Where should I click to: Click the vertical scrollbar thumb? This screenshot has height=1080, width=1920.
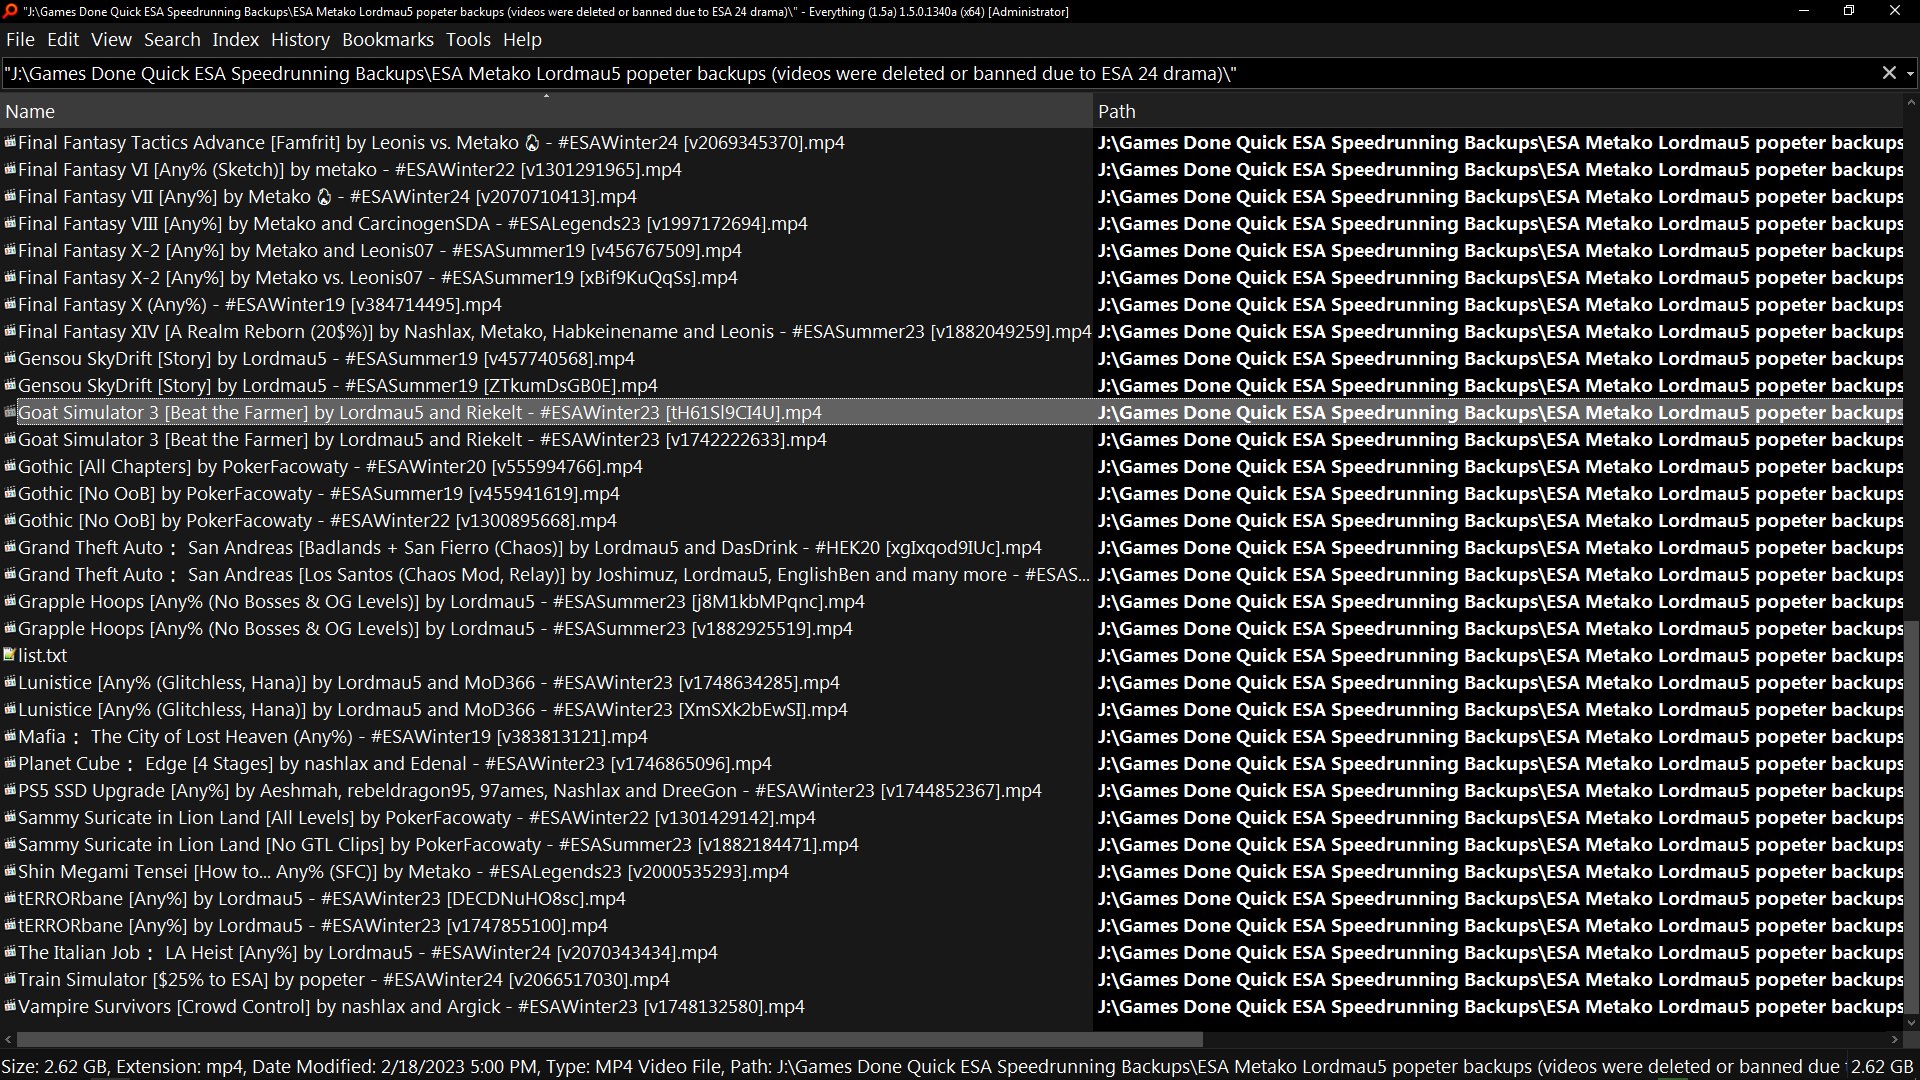[x=1911, y=819]
